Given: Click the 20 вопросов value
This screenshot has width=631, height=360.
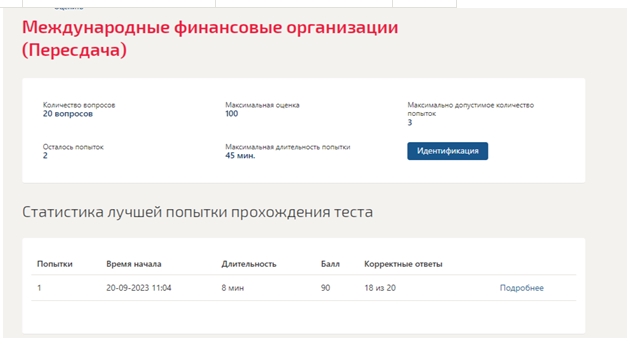Looking at the screenshot, I should (x=68, y=114).
